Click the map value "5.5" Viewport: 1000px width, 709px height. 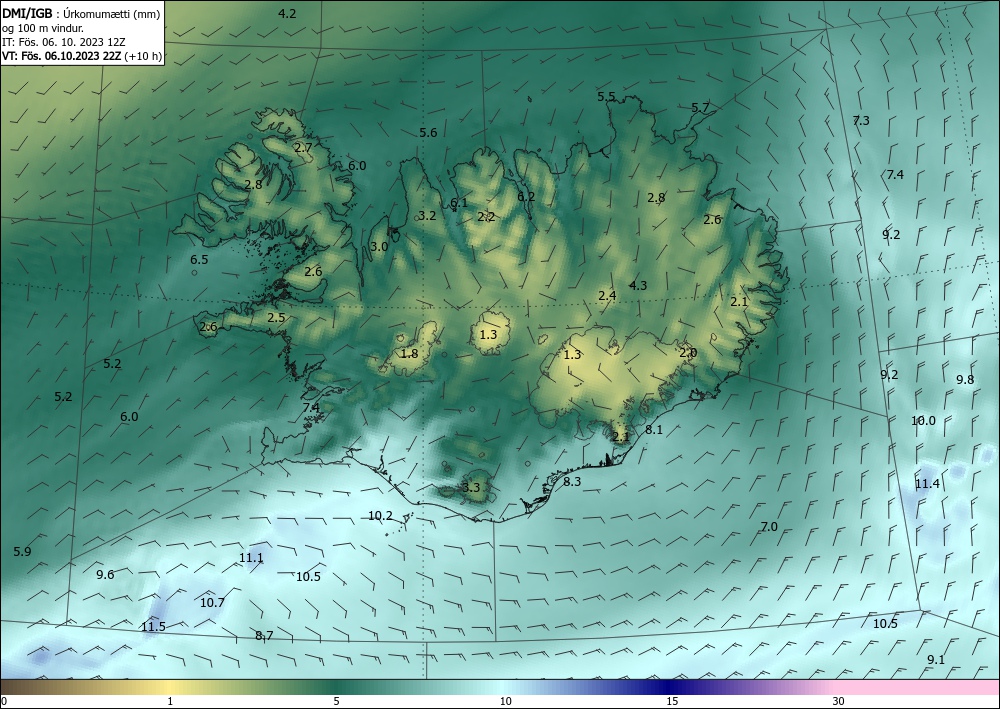[607, 97]
